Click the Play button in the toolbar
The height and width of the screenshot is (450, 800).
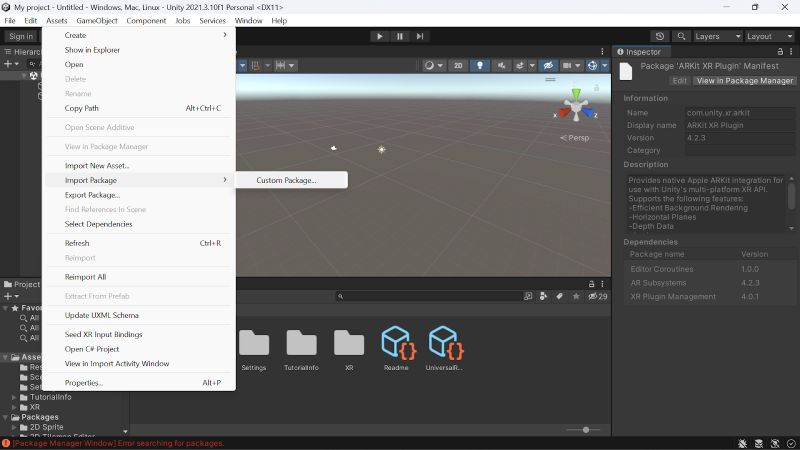pyautogui.click(x=379, y=36)
